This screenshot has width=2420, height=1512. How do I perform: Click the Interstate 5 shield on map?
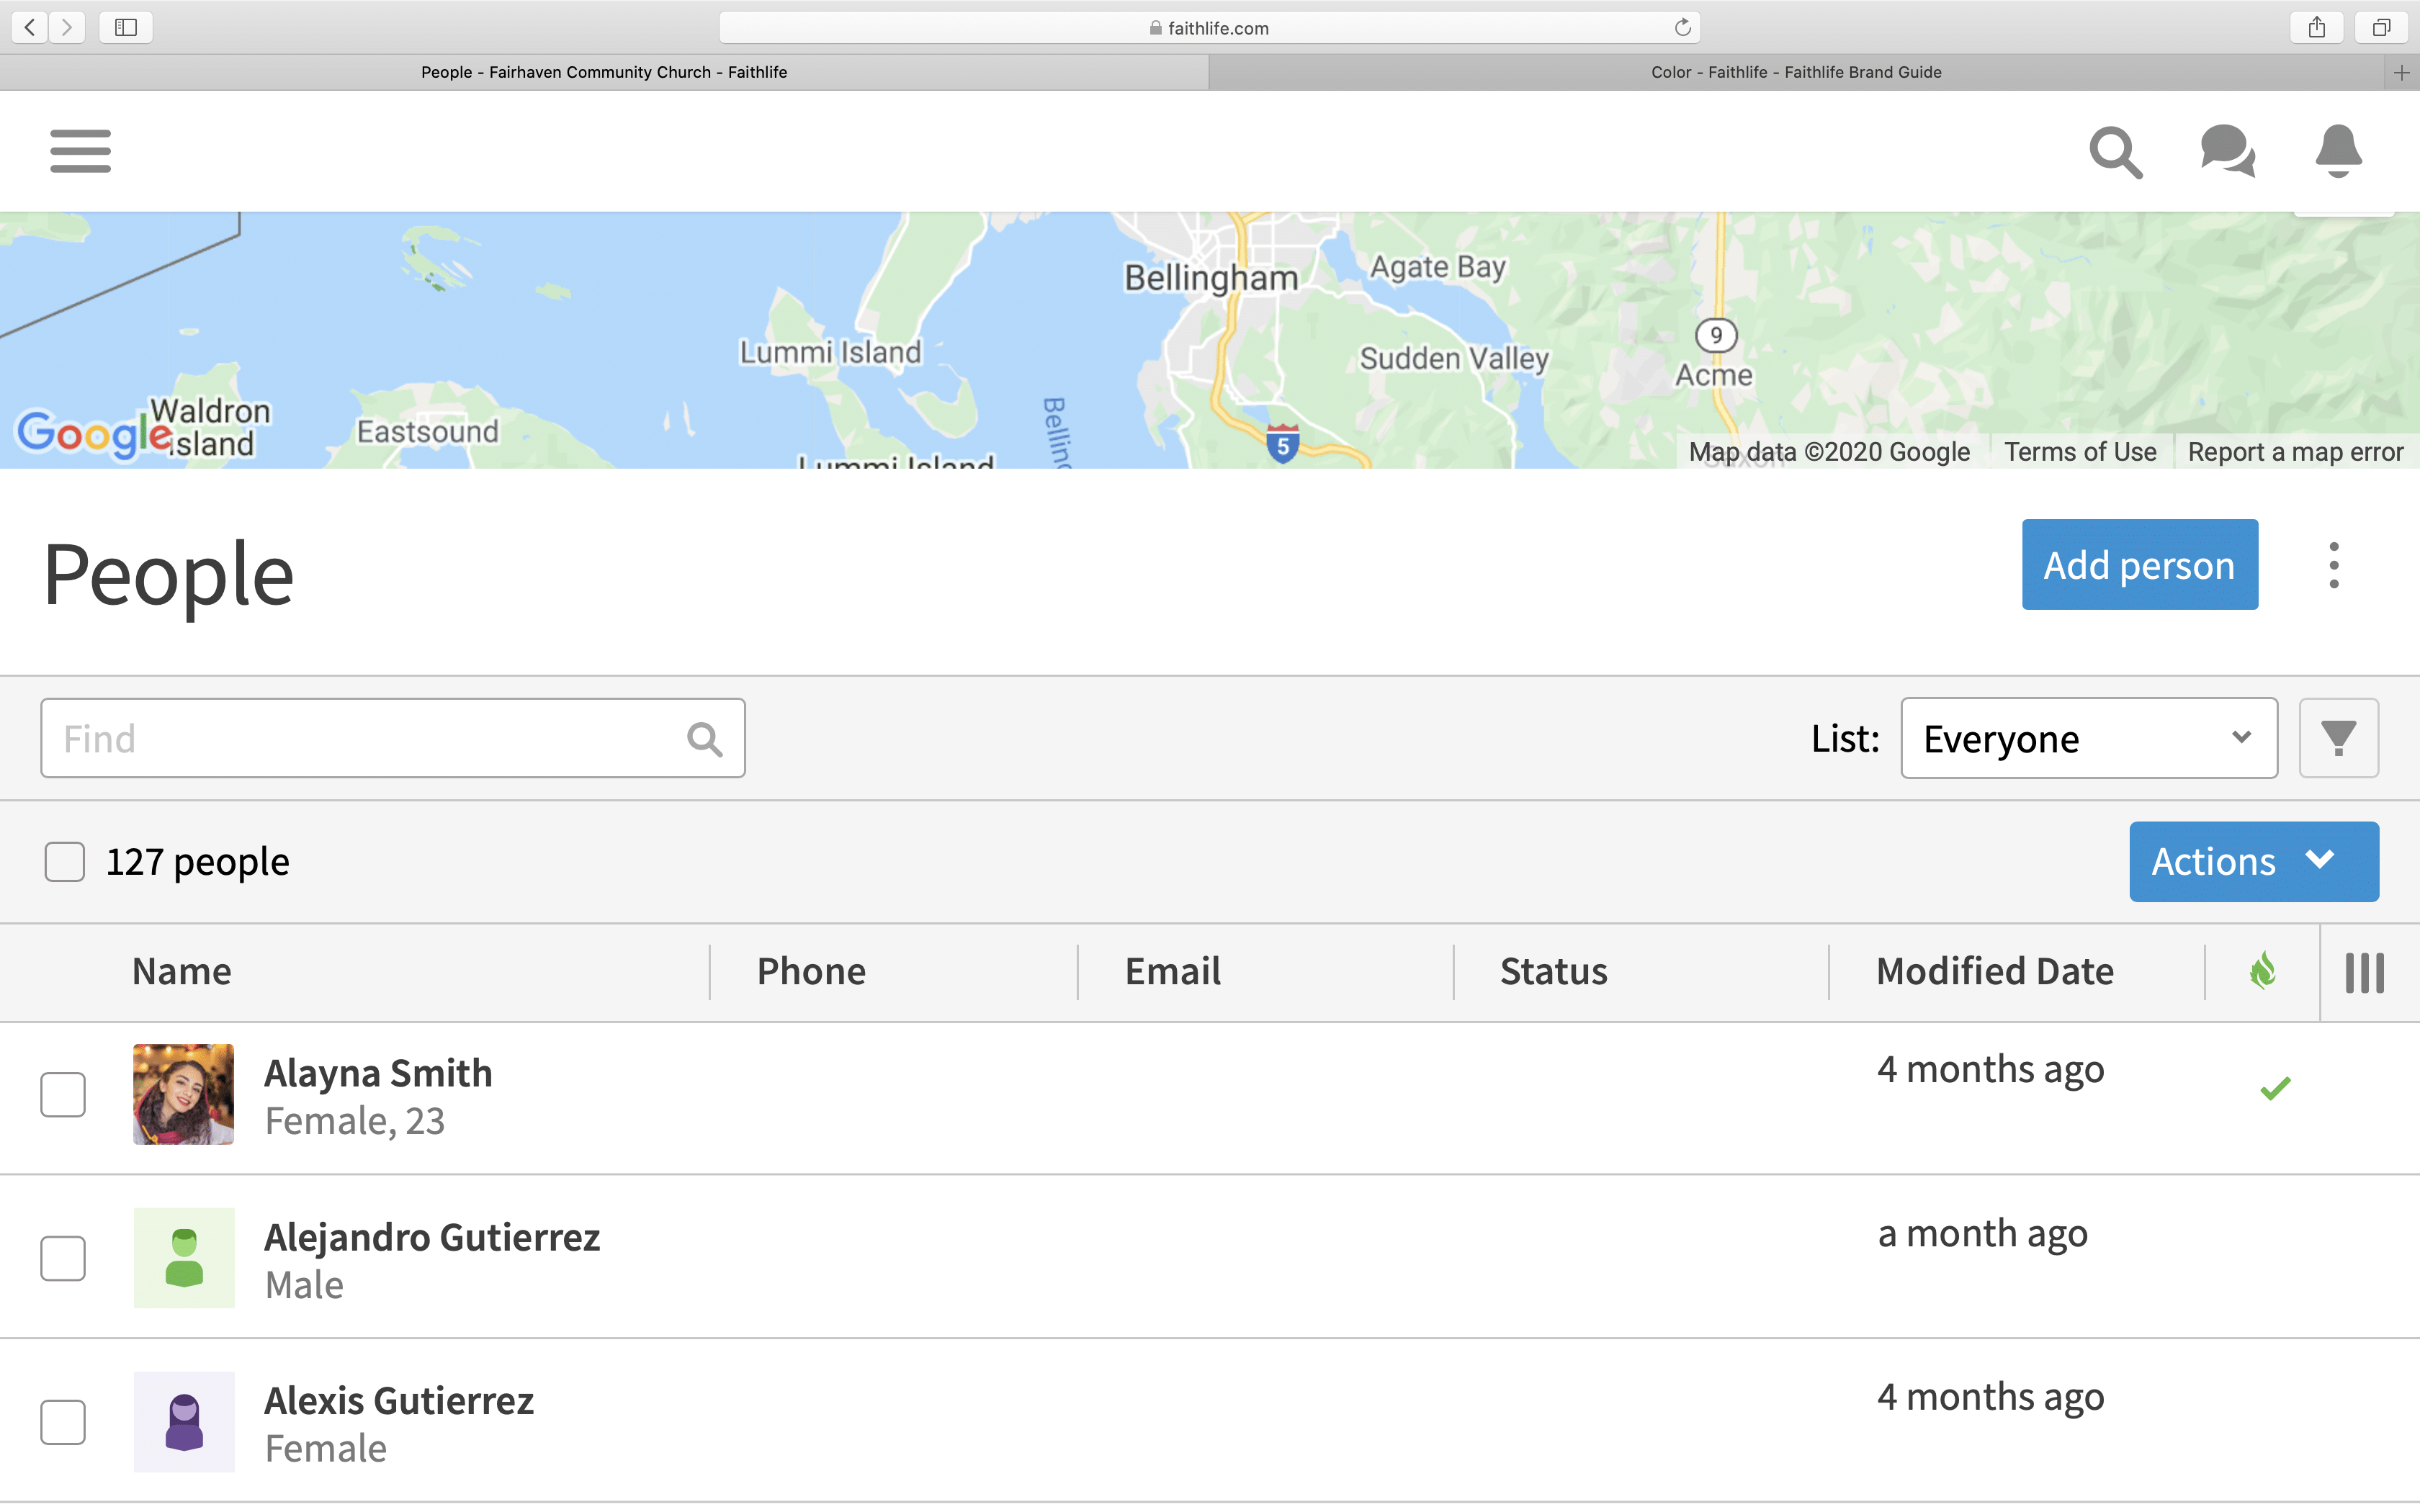pyautogui.click(x=1282, y=443)
